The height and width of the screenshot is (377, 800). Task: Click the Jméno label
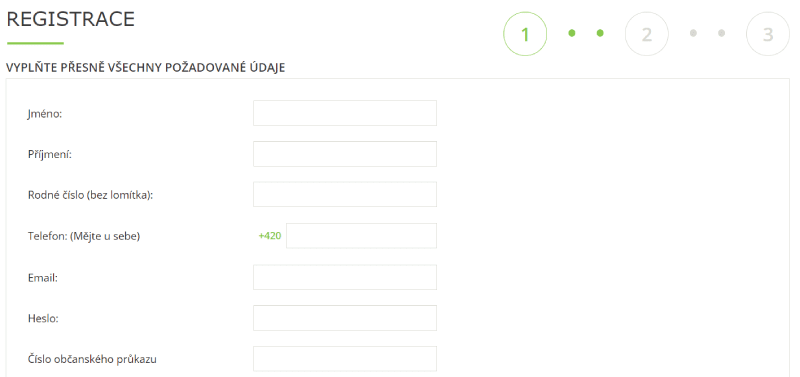[x=45, y=114]
